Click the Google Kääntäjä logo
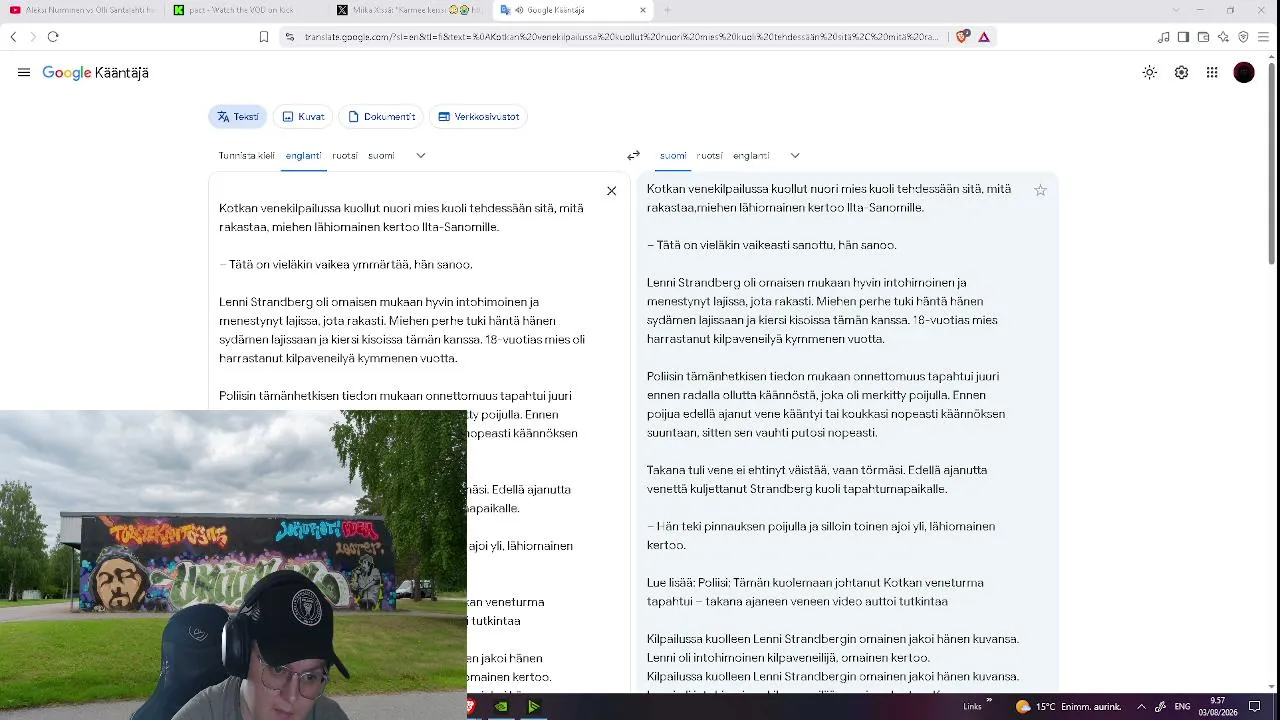The width and height of the screenshot is (1280, 720). click(95, 73)
